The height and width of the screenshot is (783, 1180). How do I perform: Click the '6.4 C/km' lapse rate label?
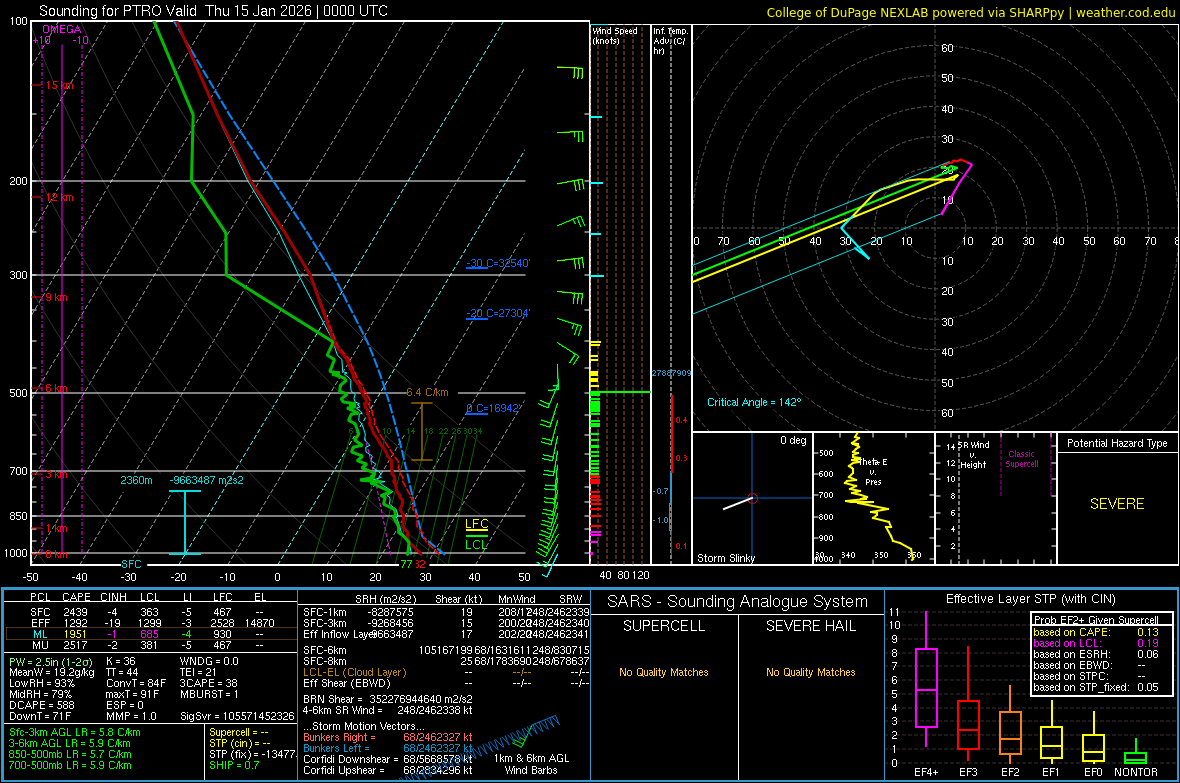pyautogui.click(x=427, y=392)
